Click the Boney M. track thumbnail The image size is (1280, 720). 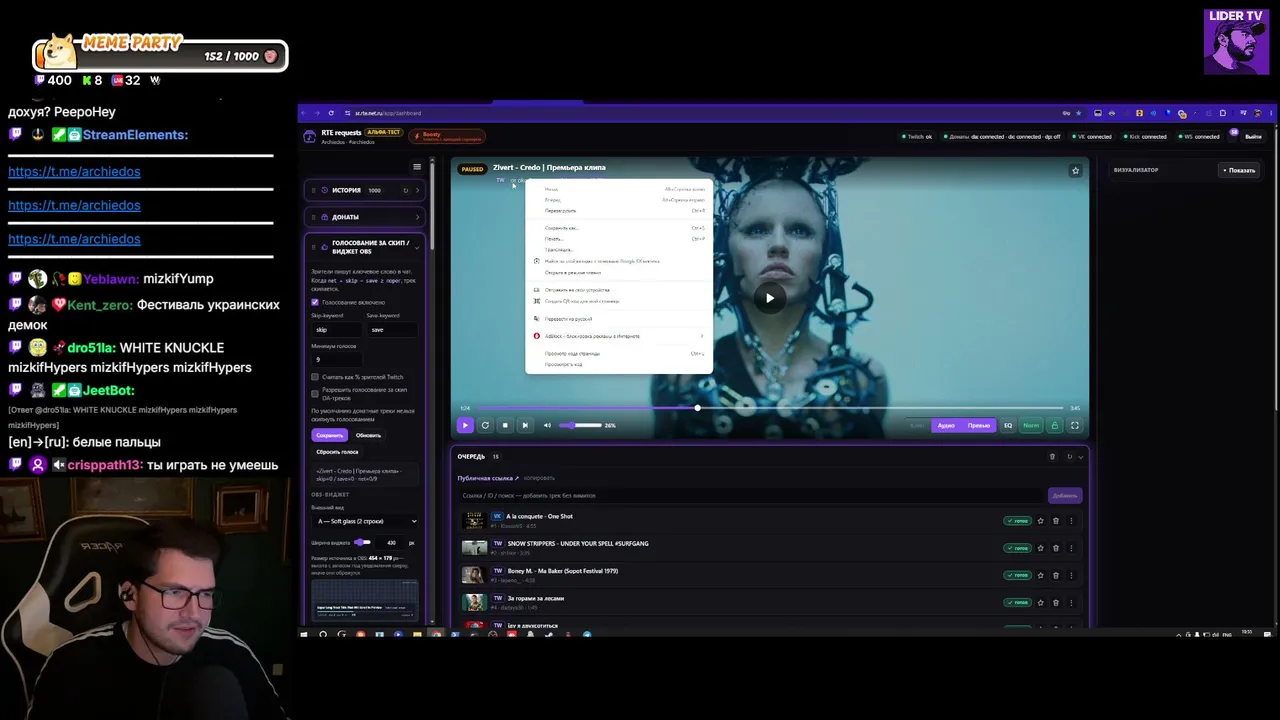pos(474,575)
